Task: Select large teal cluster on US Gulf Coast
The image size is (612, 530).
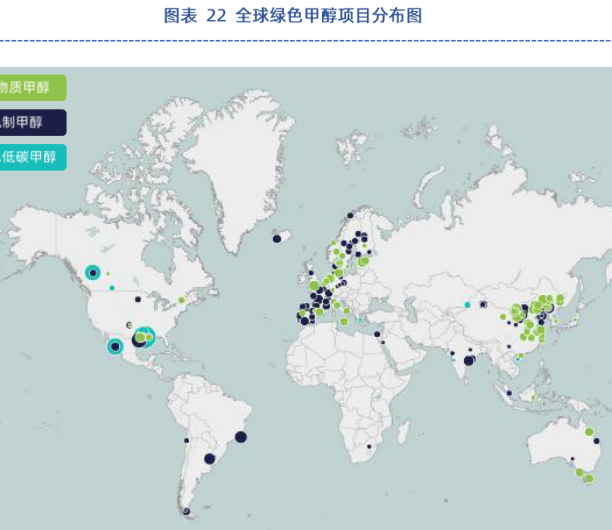Action: click(144, 337)
